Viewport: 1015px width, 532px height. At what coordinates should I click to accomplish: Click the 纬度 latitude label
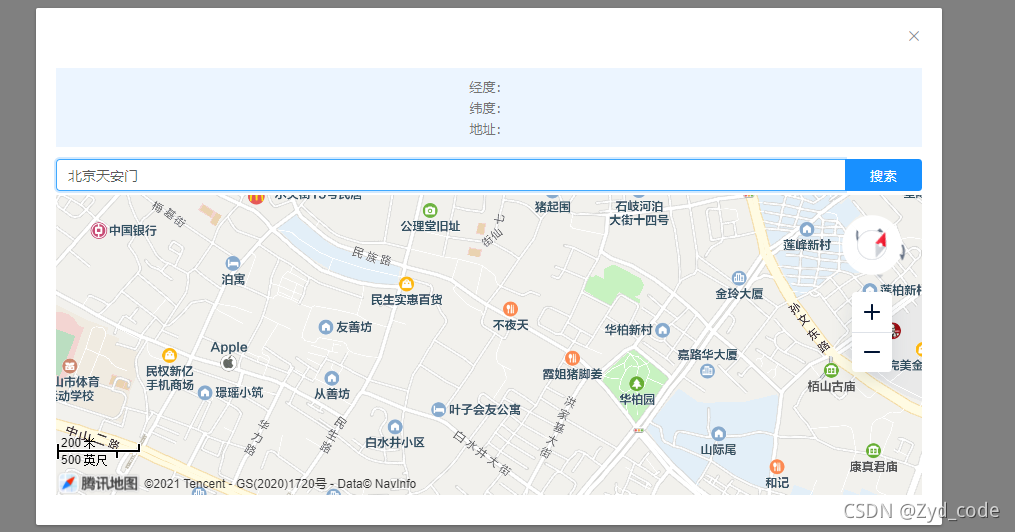[485, 108]
